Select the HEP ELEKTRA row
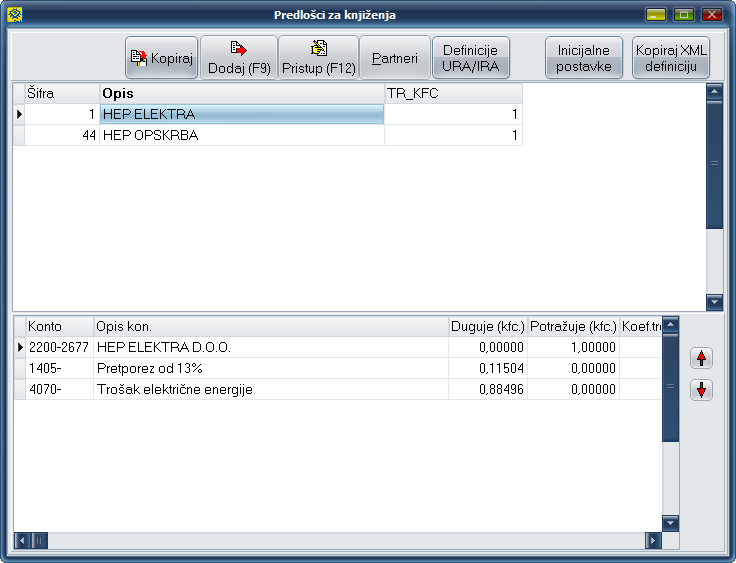Viewport: 736px width, 563px height. [x=241, y=115]
